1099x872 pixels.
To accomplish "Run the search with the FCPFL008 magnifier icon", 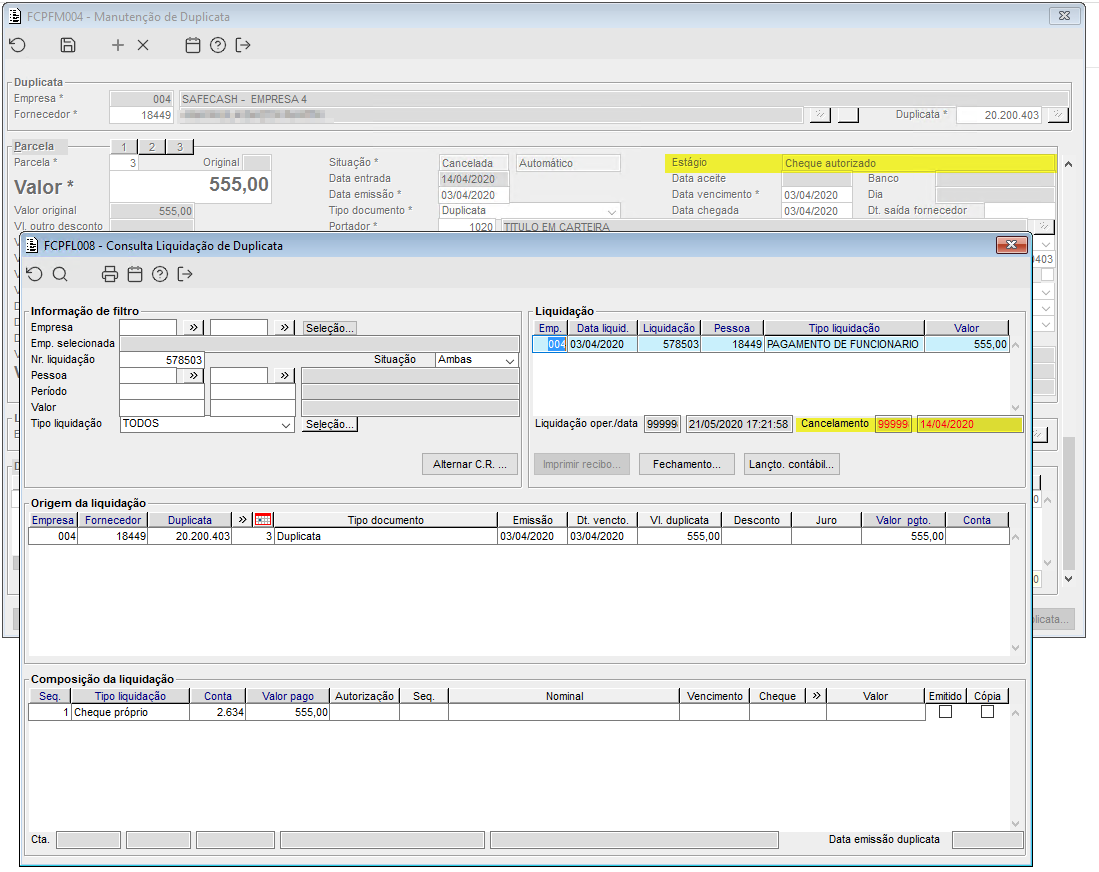I will [x=60, y=274].
